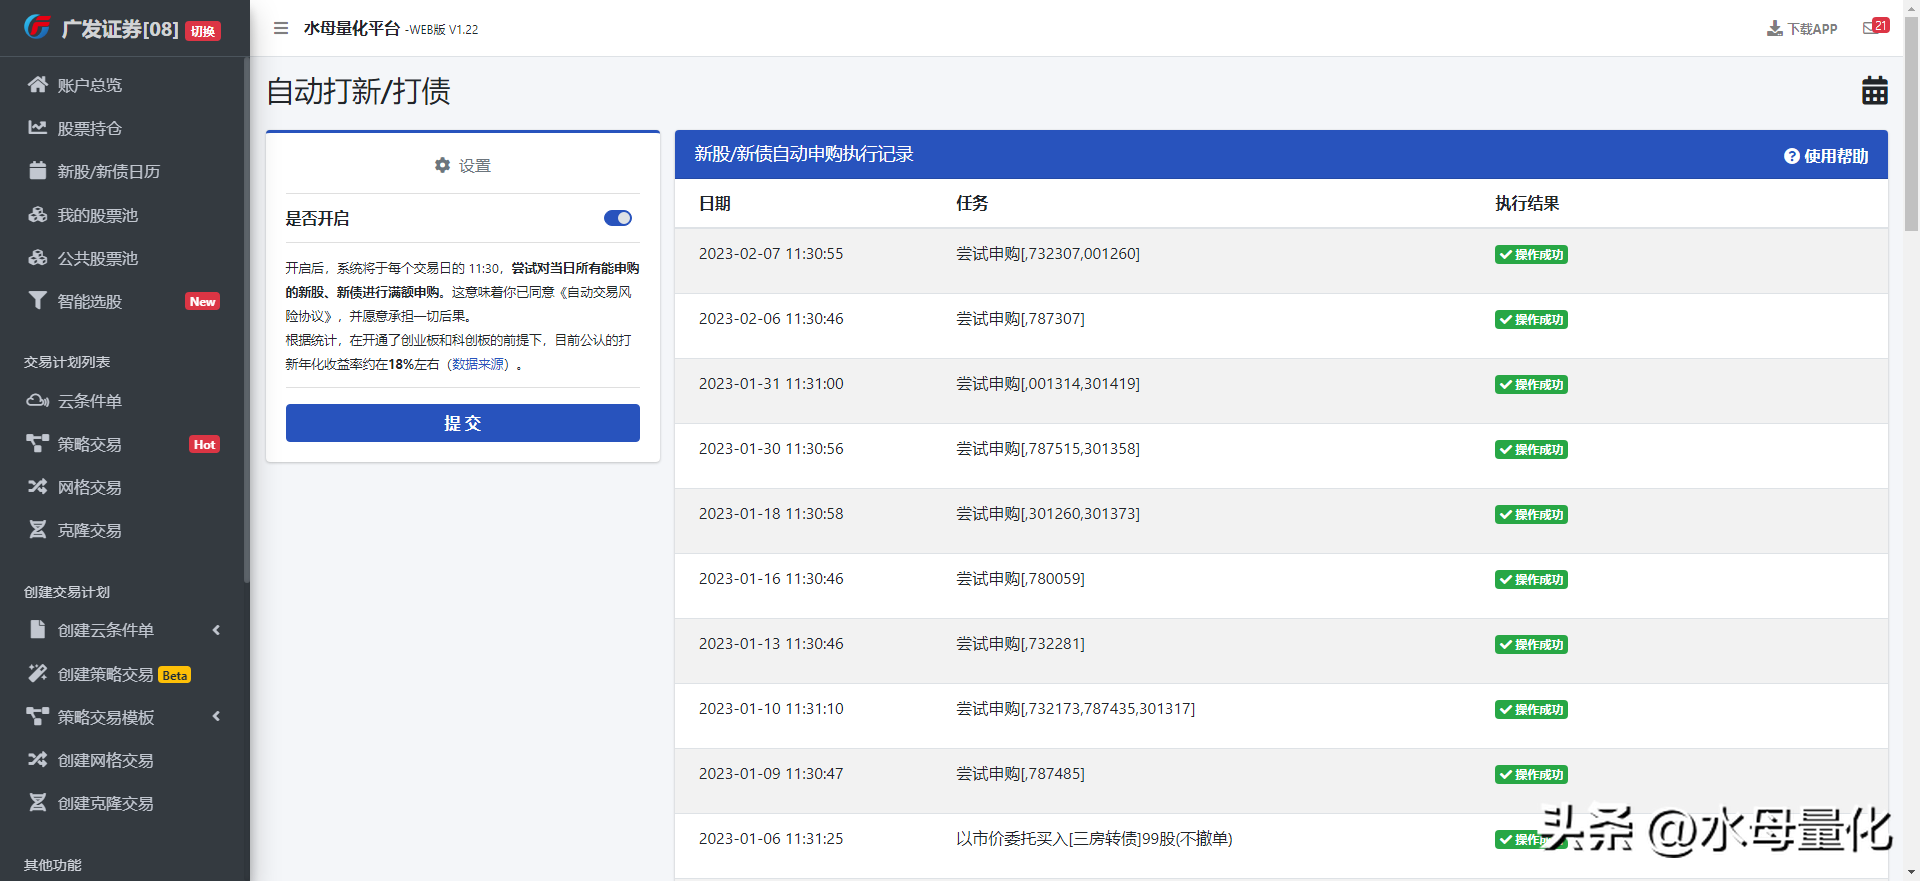Click the Beta badge beside 创建策略交易

[175, 675]
